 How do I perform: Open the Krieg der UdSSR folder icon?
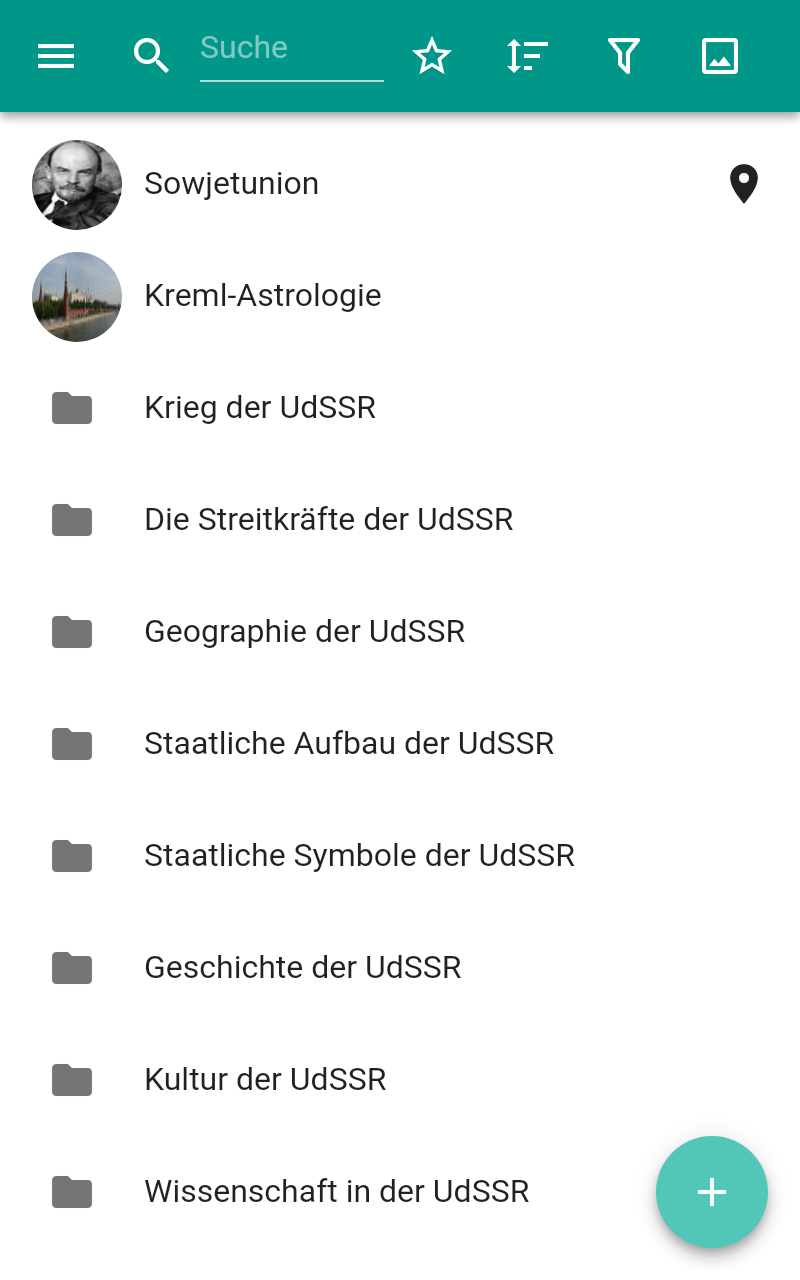[x=72, y=408]
